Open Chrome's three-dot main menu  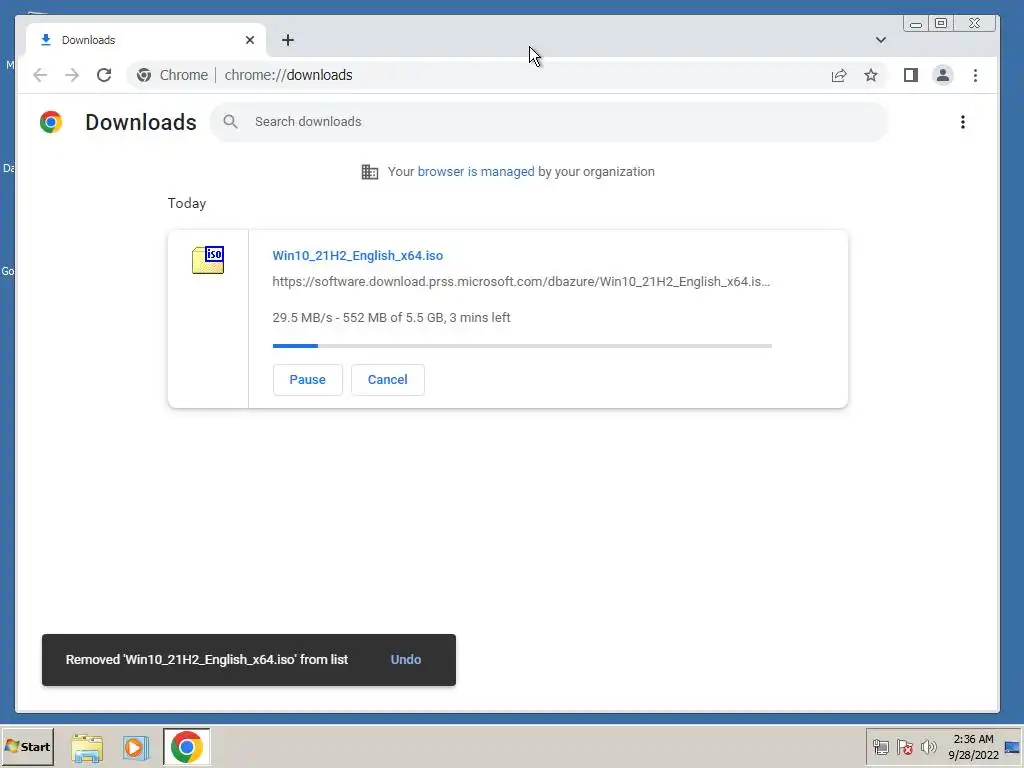tap(975, 75)
